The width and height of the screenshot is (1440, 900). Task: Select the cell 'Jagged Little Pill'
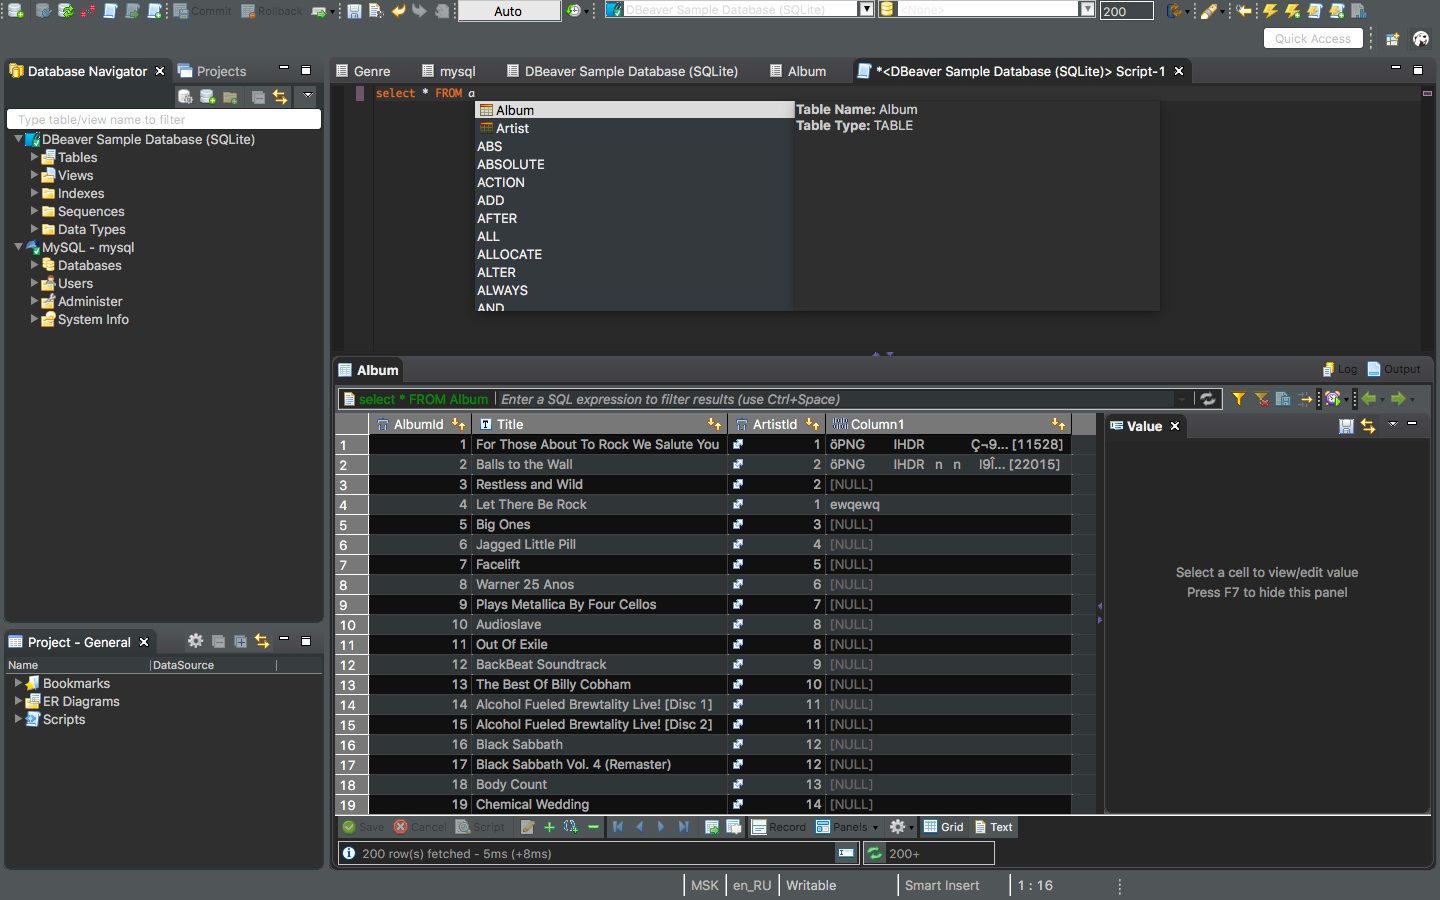pyautogui.click(x=526, y=544)
